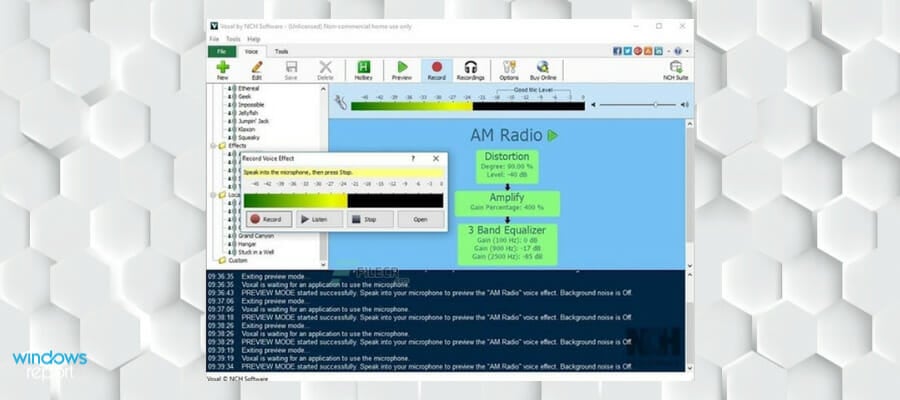
Task: Click the volume low speaker icon
Action: click(593, 105)
